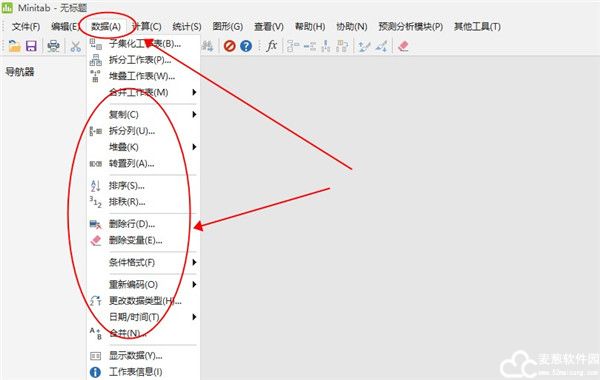Click the Save disk toolbar icon
600x380 pixels.
pyautogui.click(x=31, y=46)
